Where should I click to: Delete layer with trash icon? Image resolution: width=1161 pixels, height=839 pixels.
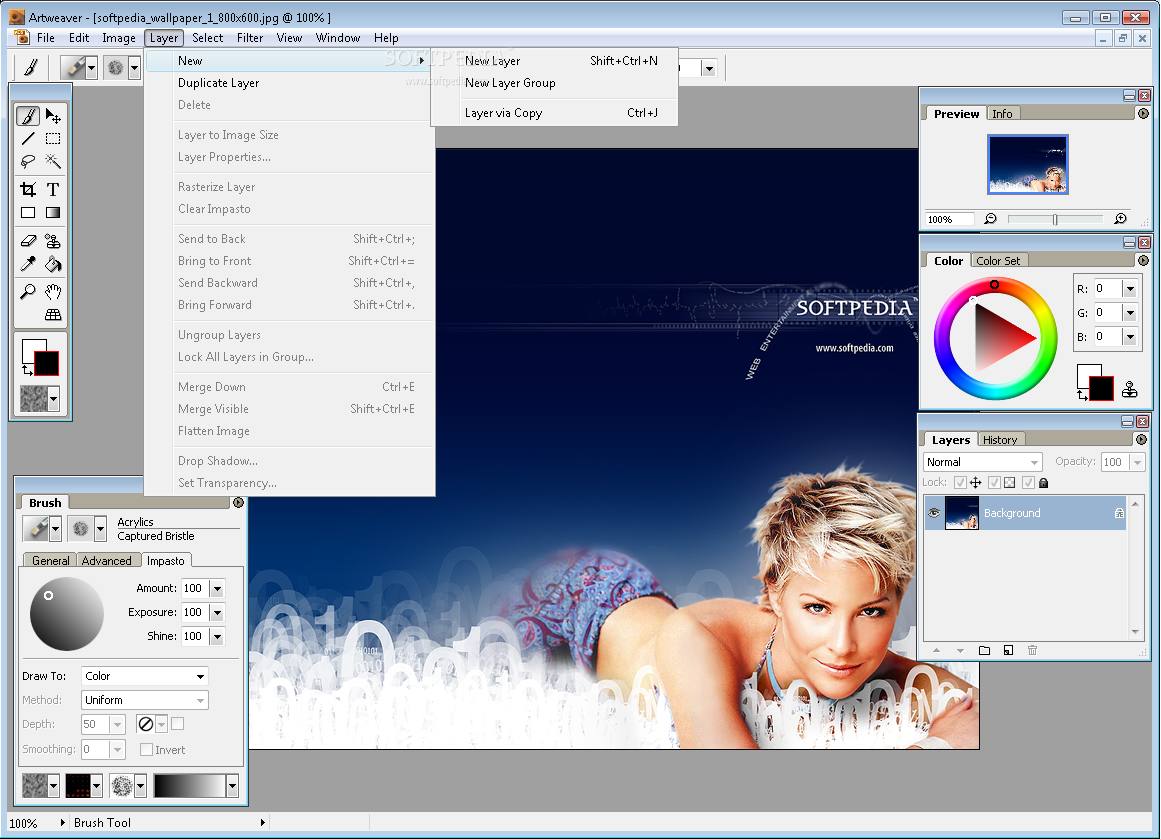click(1032, 650)
